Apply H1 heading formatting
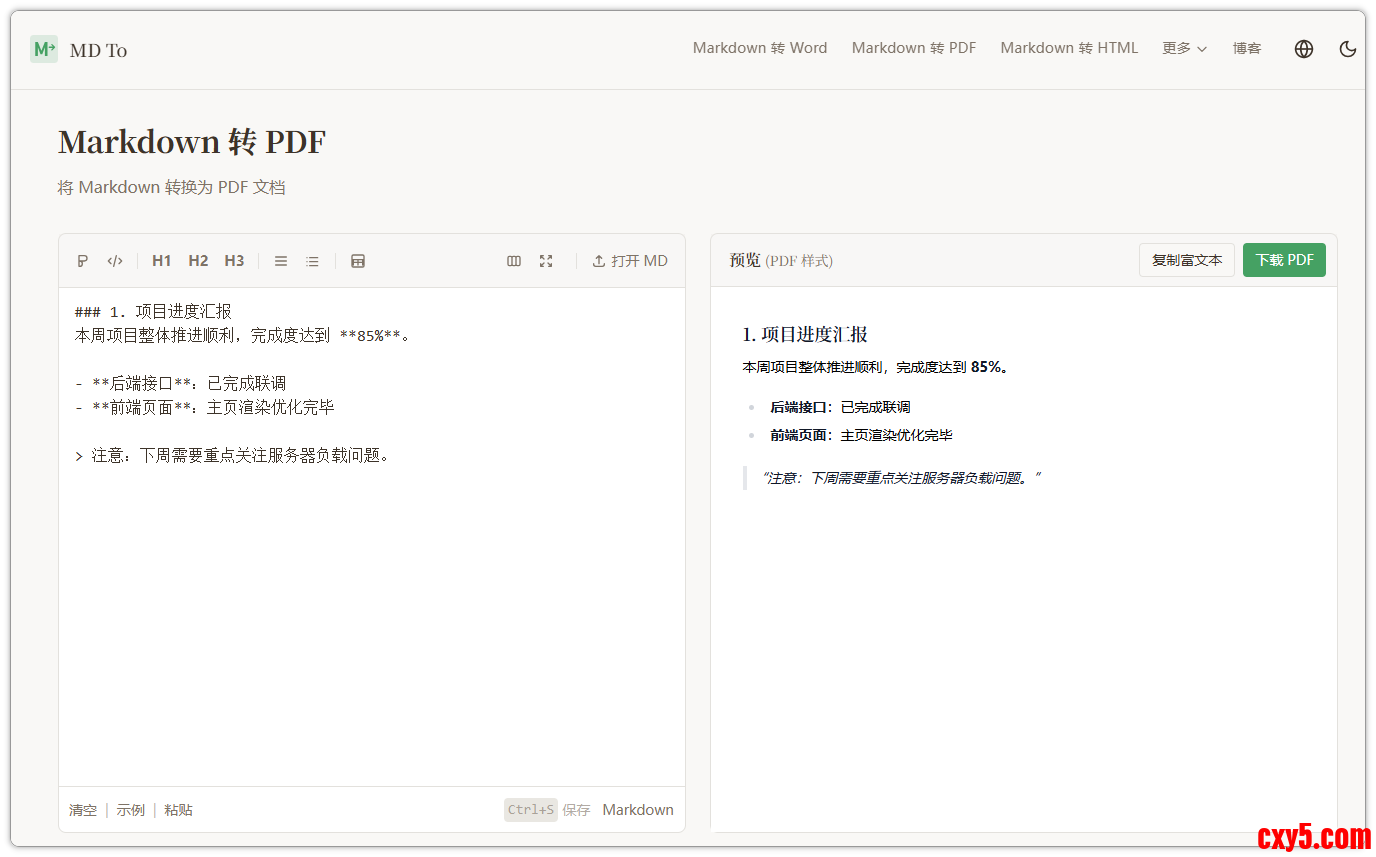Screen dimensions: 1376x857 click(x=161, y=261)
